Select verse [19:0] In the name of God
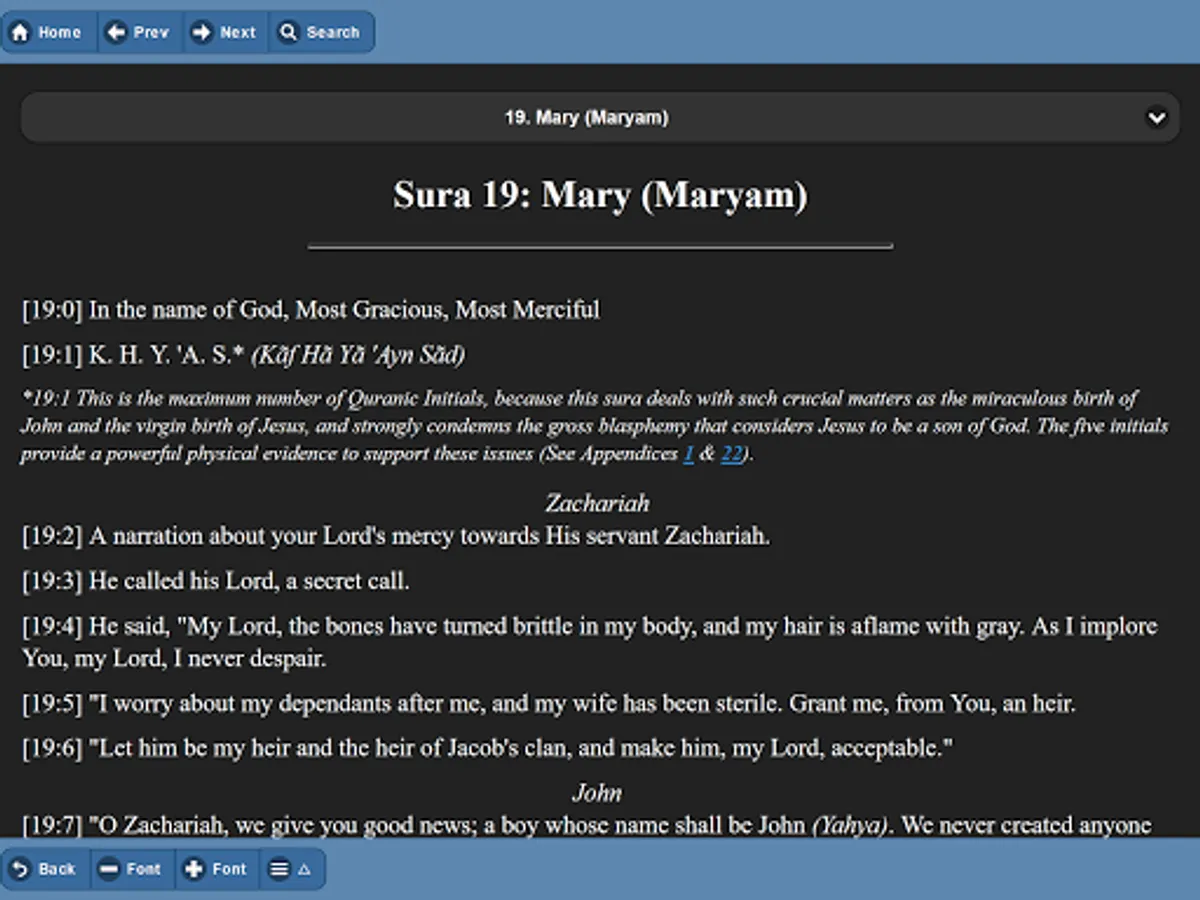 pos(311,310)
